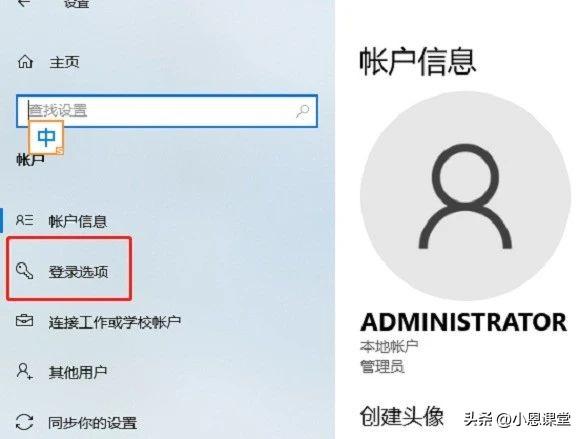
Task: Click the key icon for 登录选项
Action: (25, 271)
